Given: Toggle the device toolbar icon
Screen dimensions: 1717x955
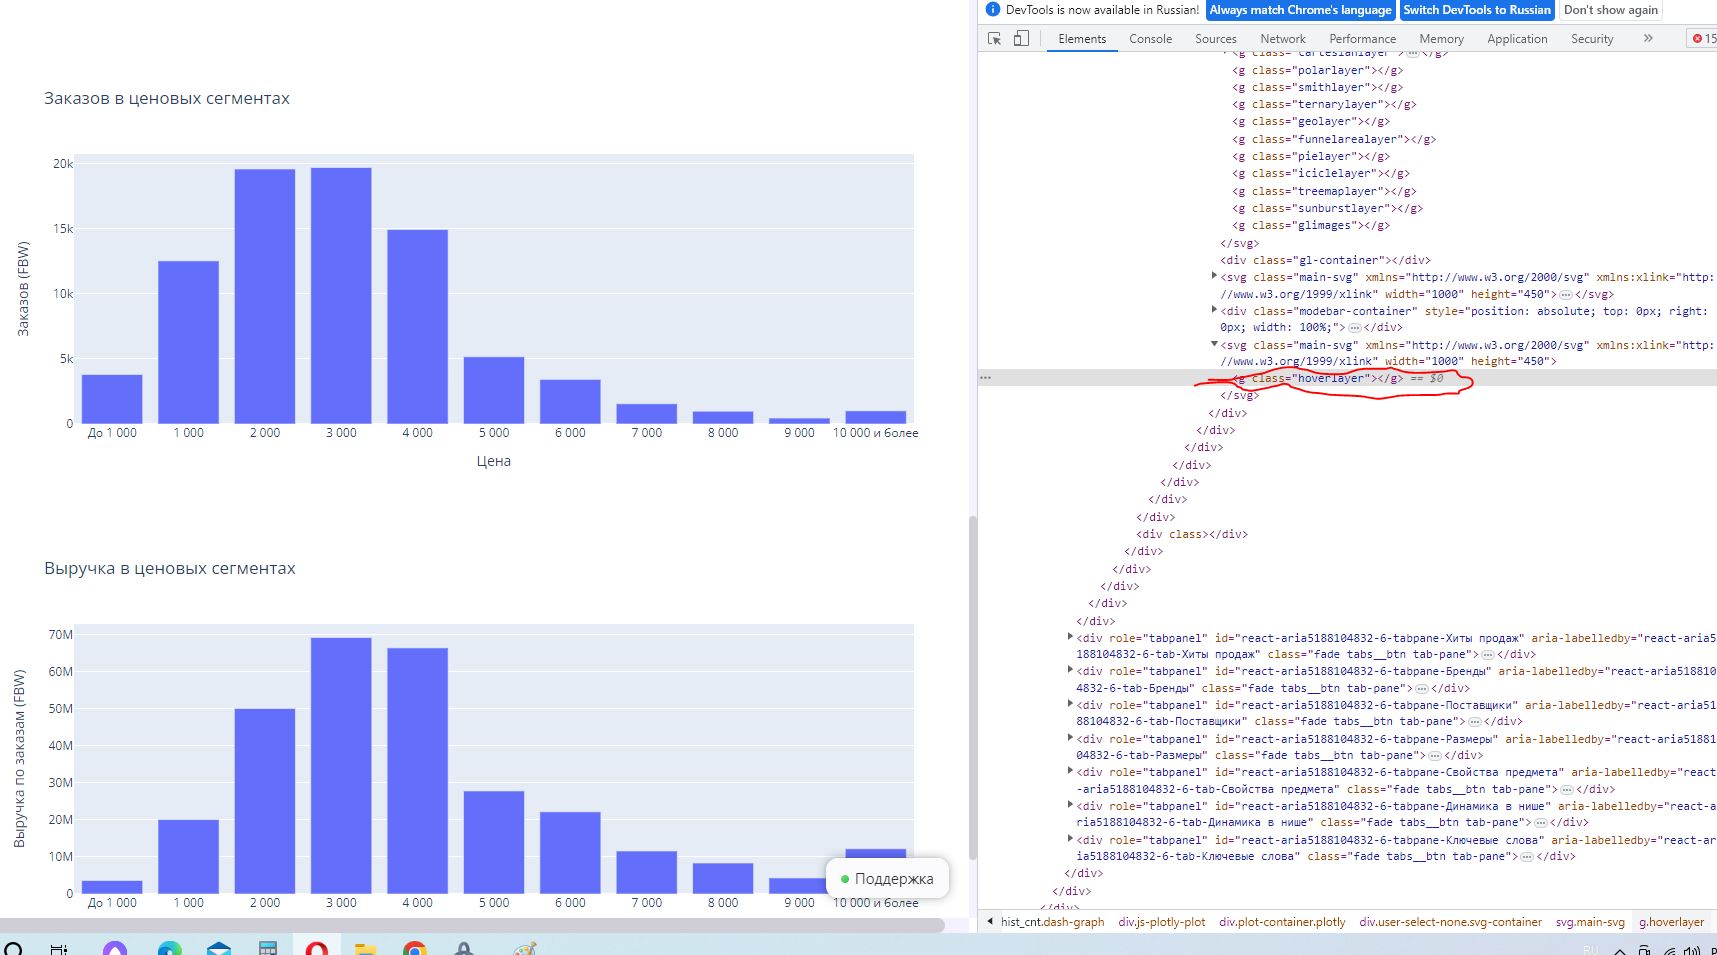Looking at the screenshot, I should [1021, 39].
